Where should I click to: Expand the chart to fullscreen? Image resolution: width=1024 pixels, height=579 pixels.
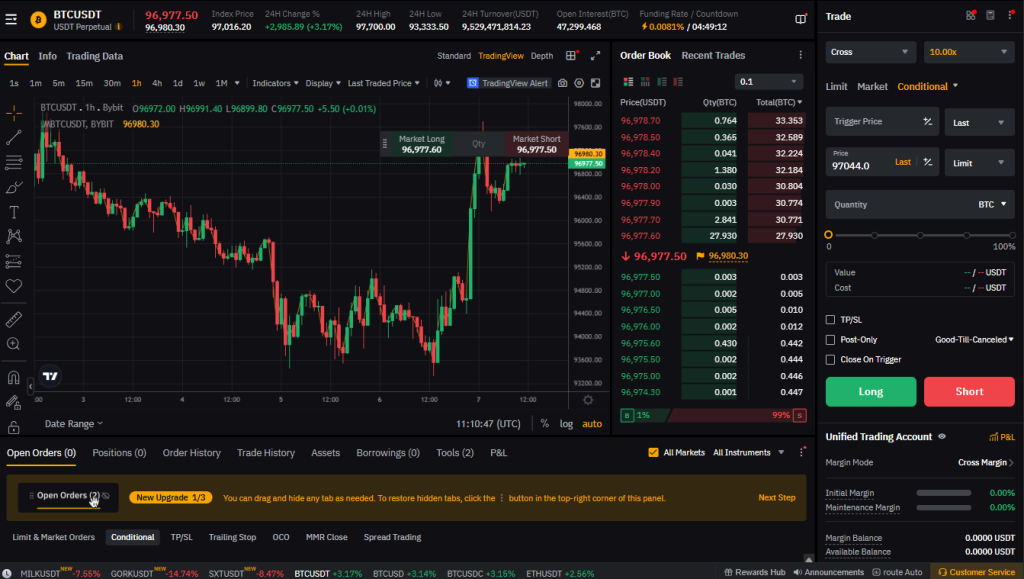coord(596,56)
